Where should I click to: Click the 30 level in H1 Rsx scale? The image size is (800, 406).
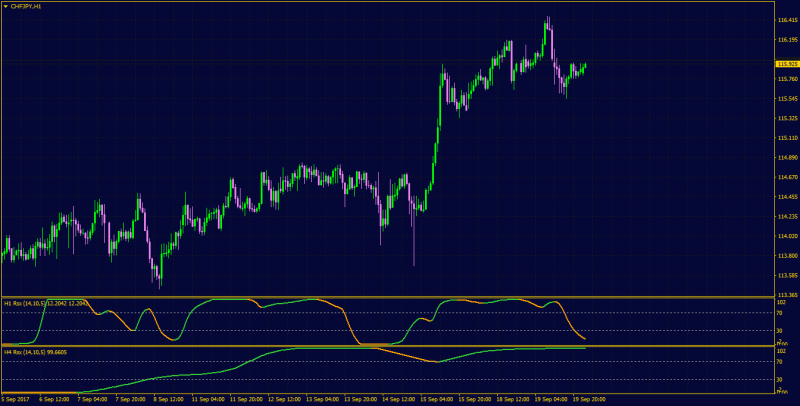[x=781, y=331]
